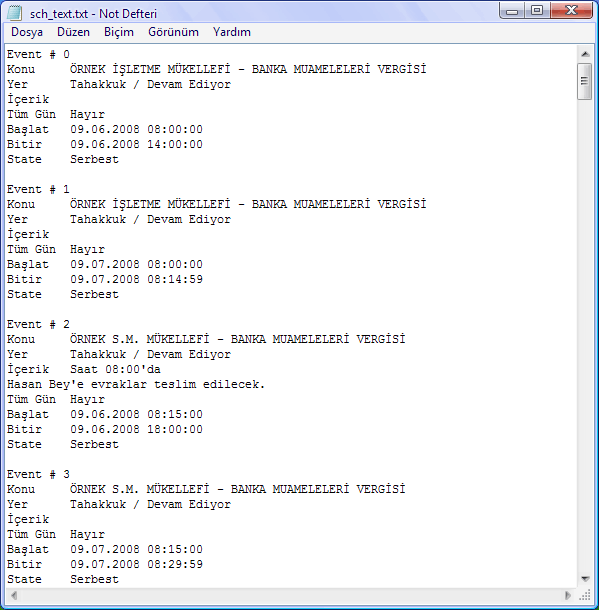The height and width of the screenshot is (610, 599).
Task: Minimize the Not Defteri window
Action: (512, 10)
